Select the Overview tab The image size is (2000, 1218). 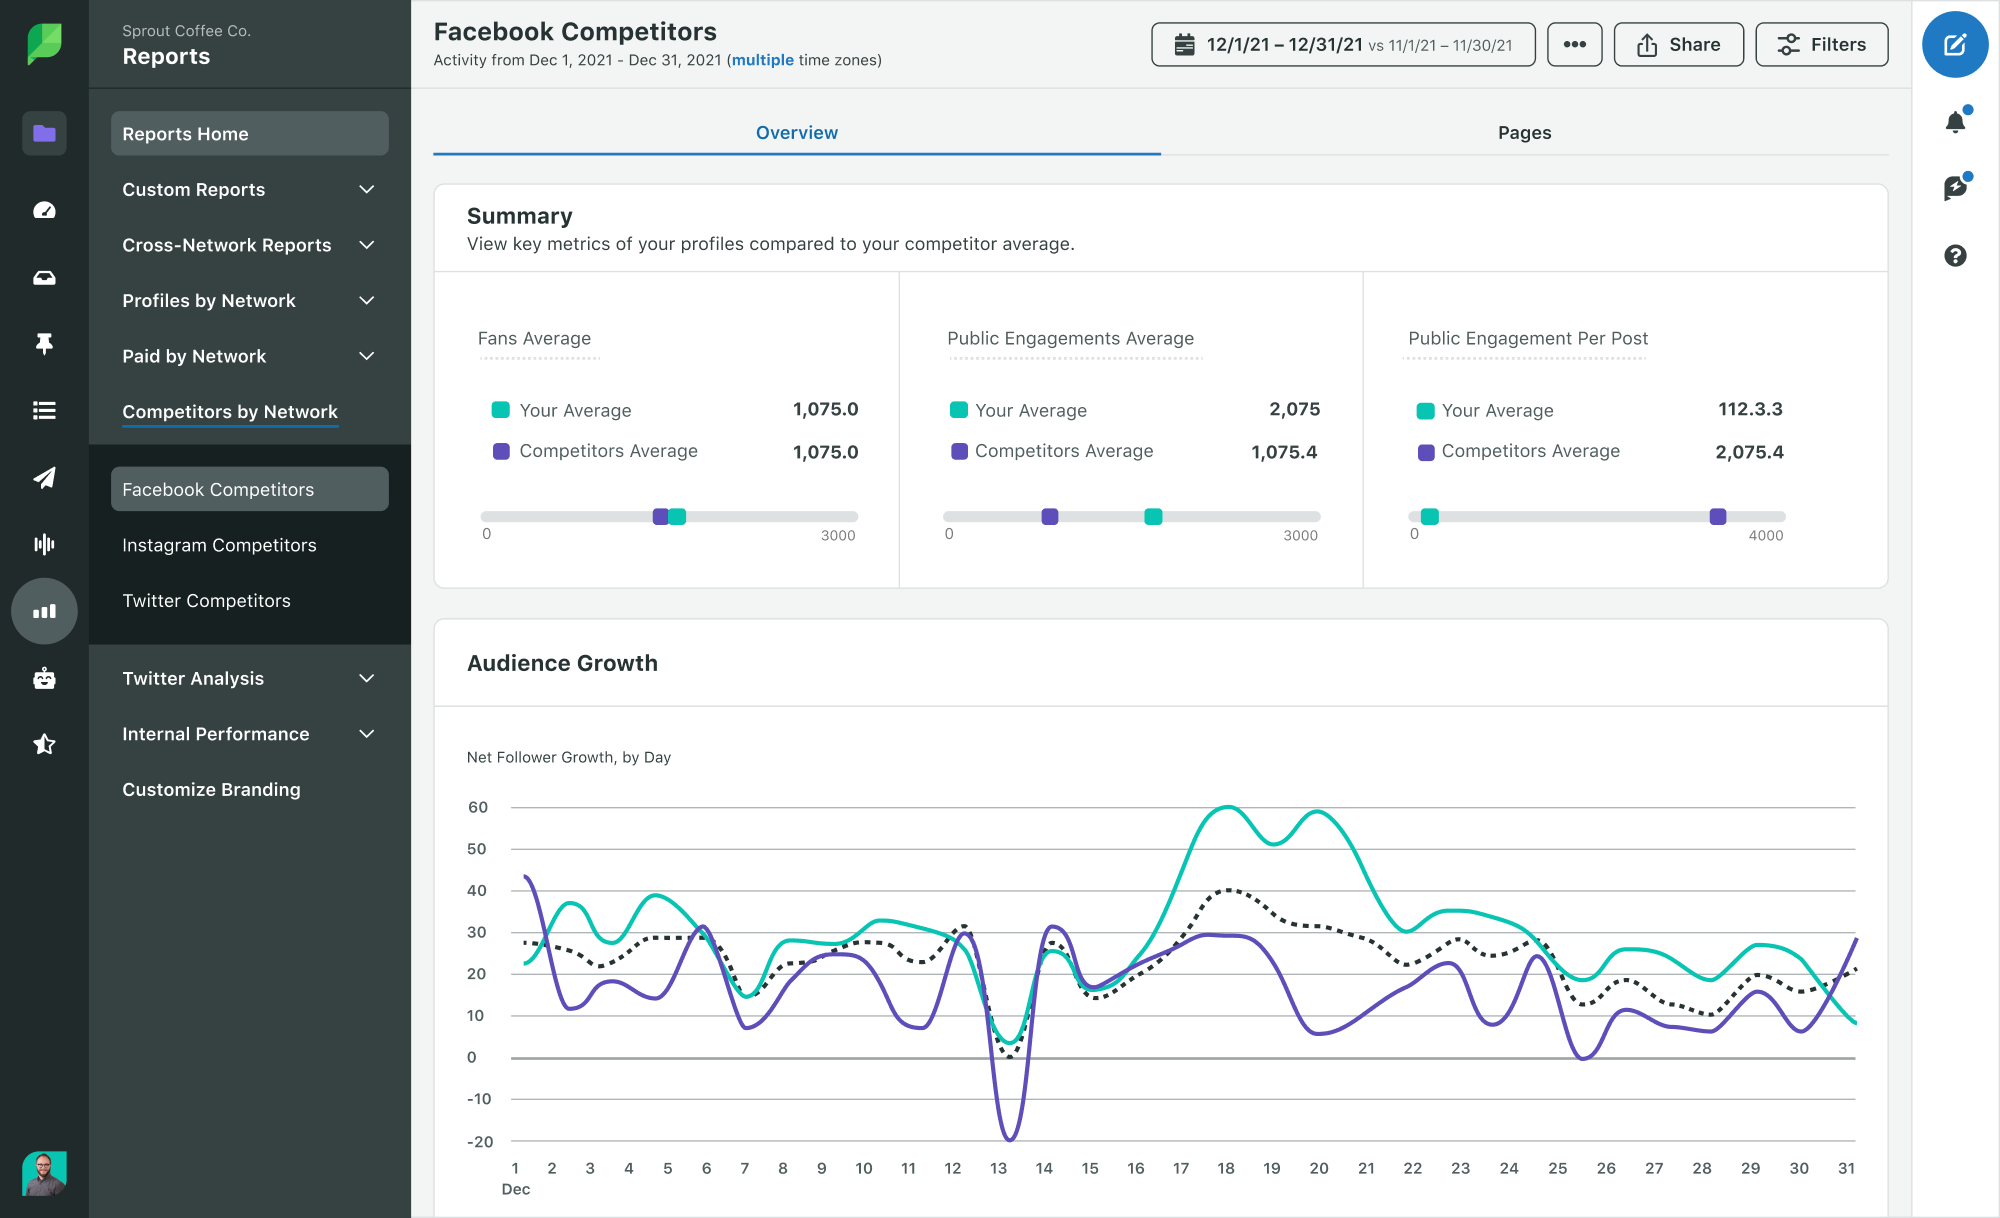tap(797, 131)
